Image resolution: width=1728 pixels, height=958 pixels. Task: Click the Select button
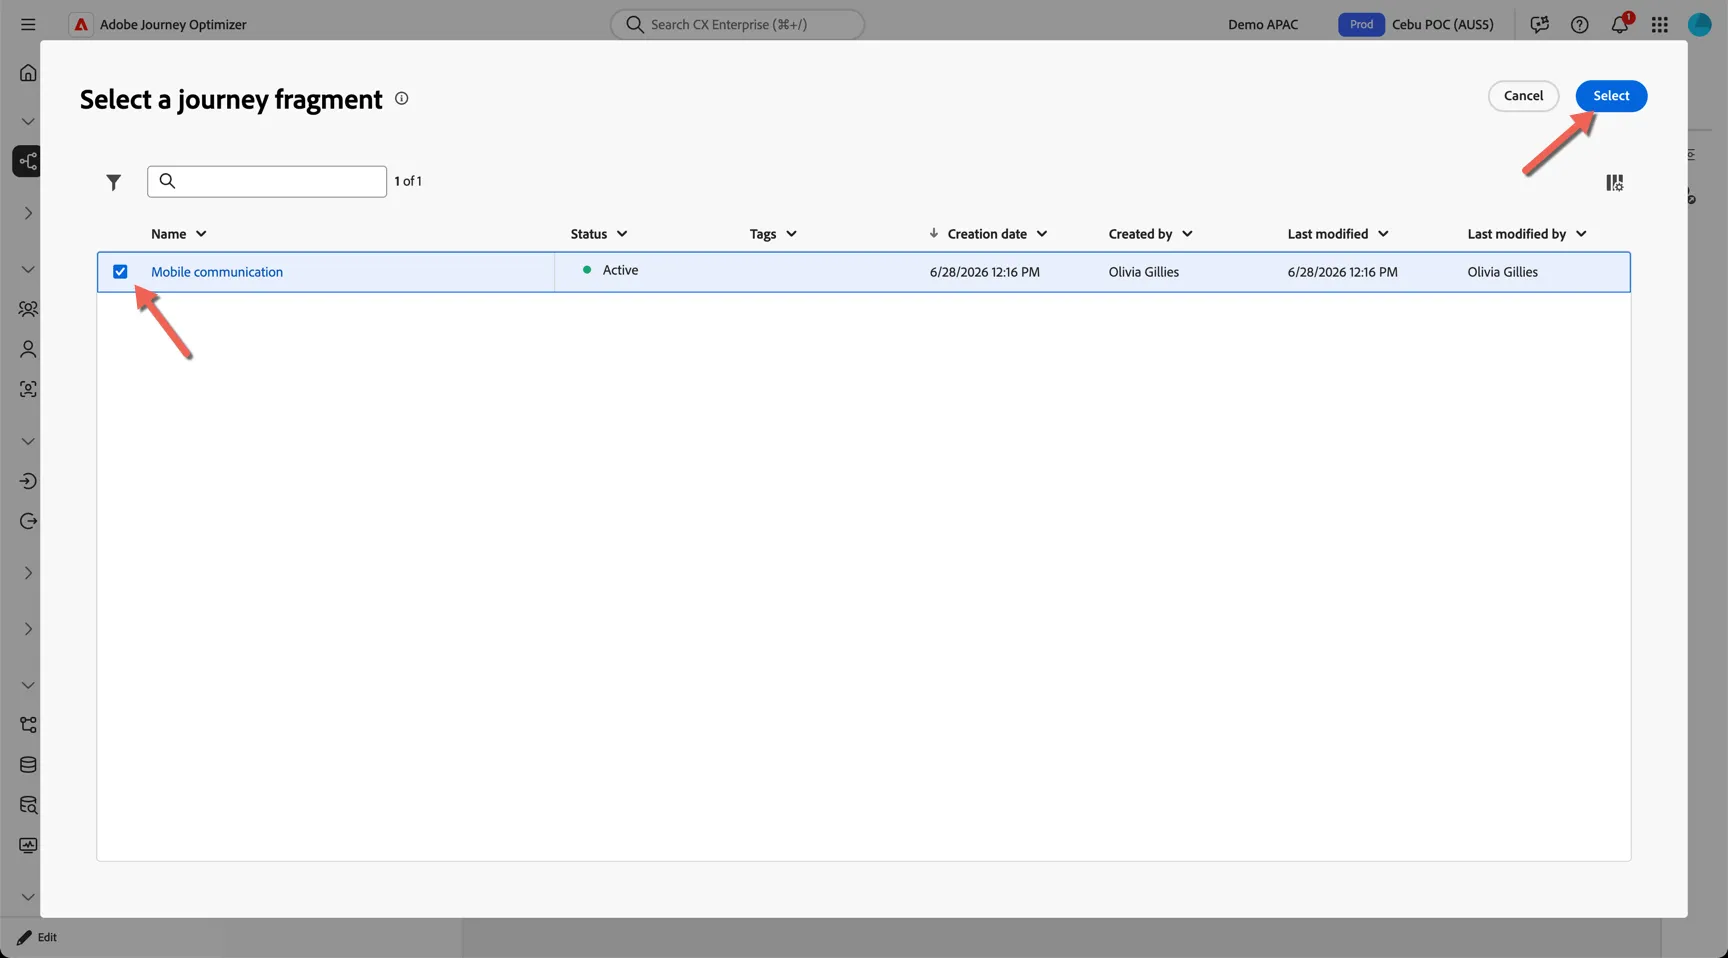[1611, 96]
